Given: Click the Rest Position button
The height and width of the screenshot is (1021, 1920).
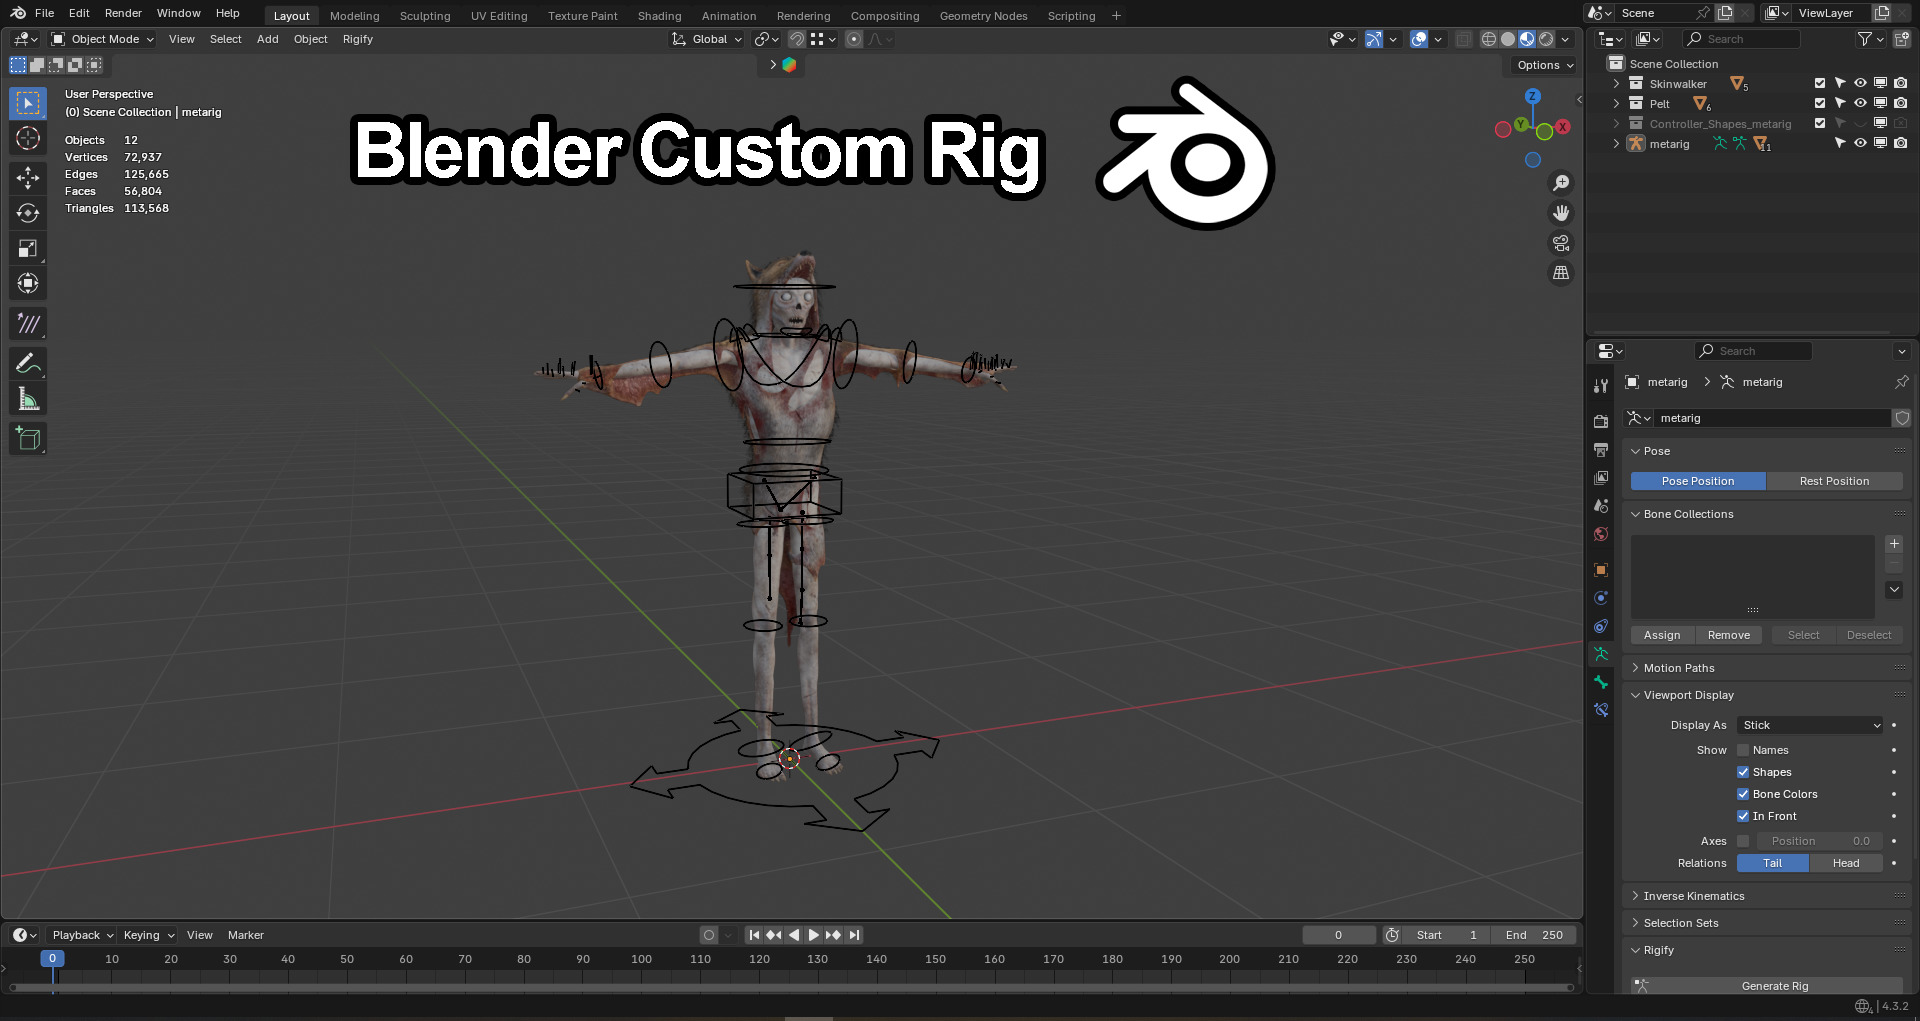Looking at the screenshot, I should click(x=1834, y=481).
